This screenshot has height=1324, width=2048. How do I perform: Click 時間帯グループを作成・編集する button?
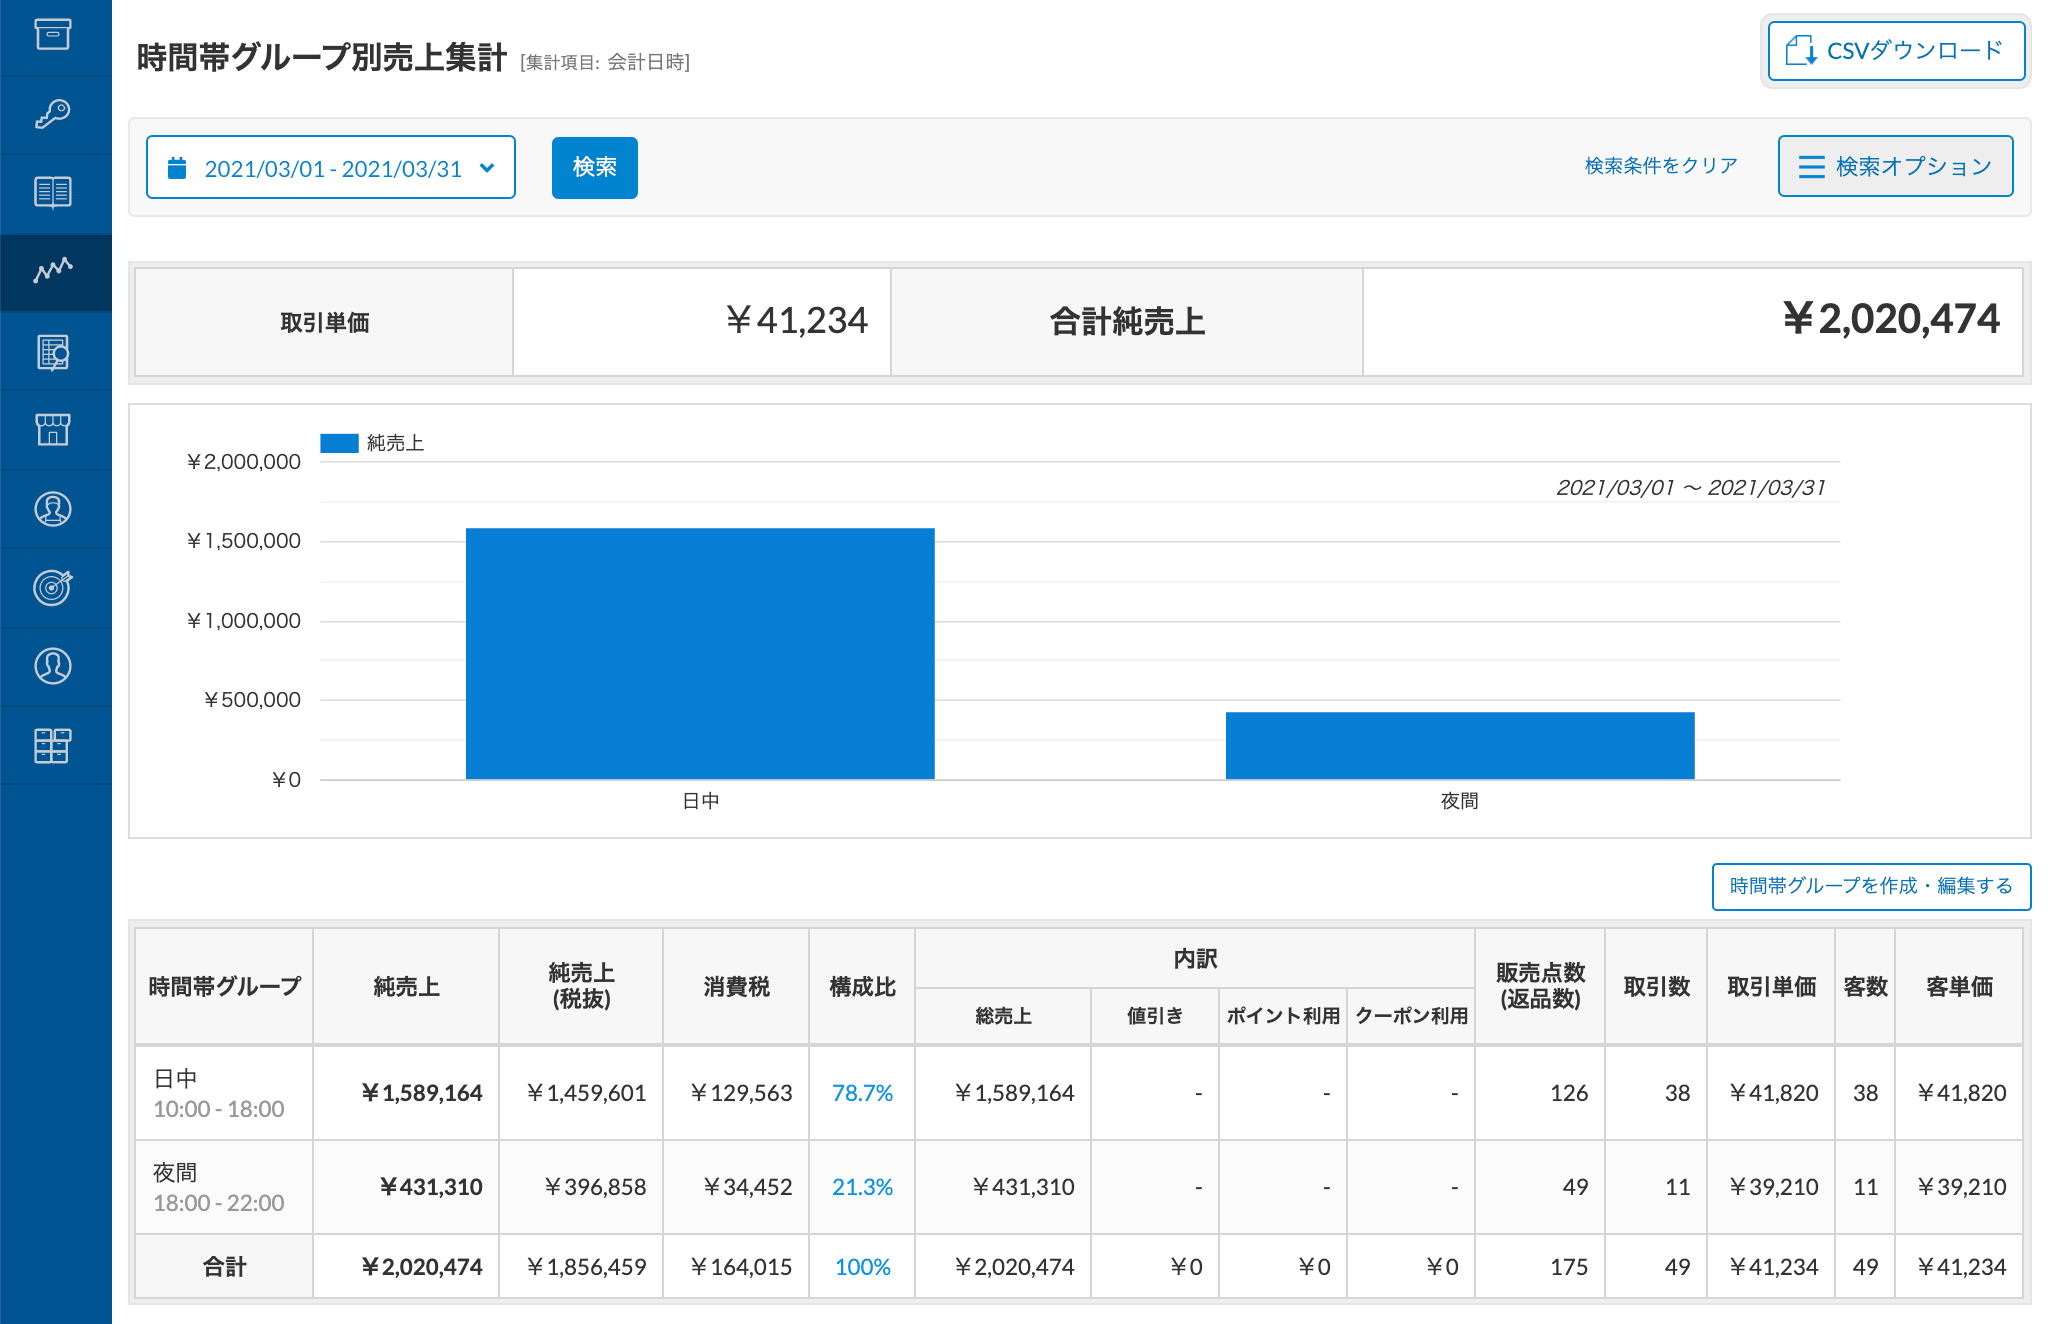click(1871, 886)
